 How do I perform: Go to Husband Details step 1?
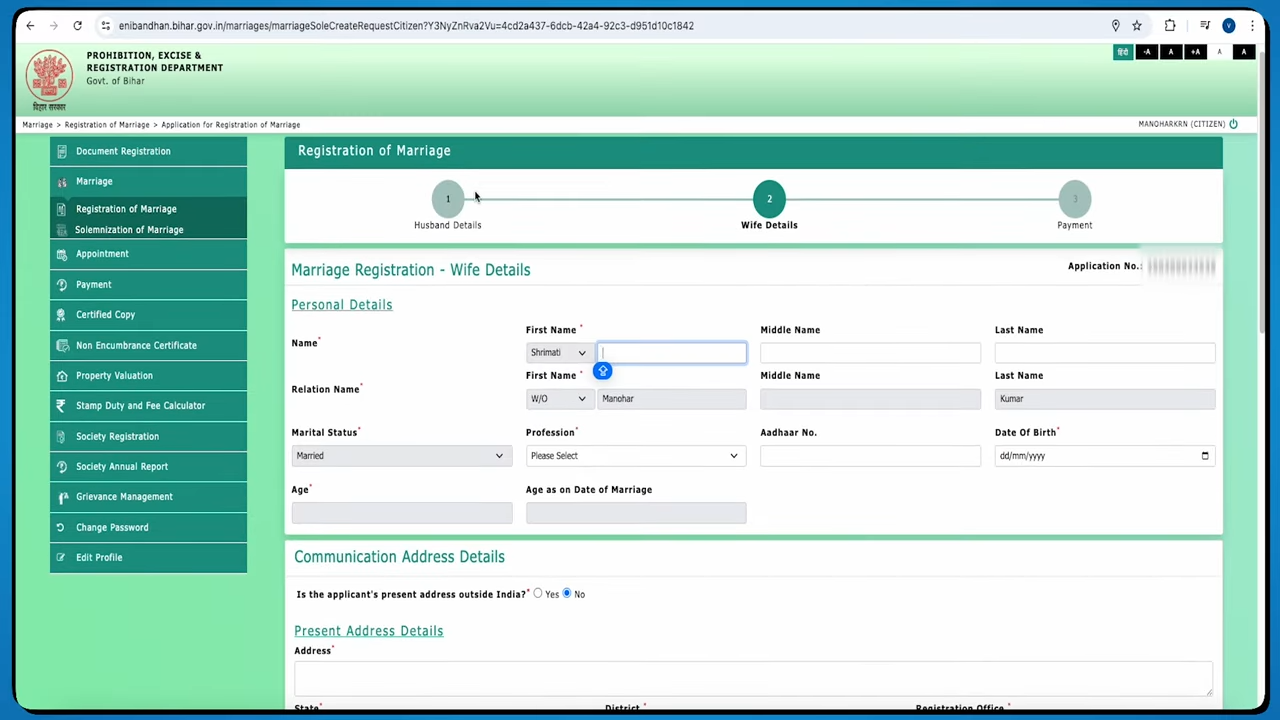447,199
